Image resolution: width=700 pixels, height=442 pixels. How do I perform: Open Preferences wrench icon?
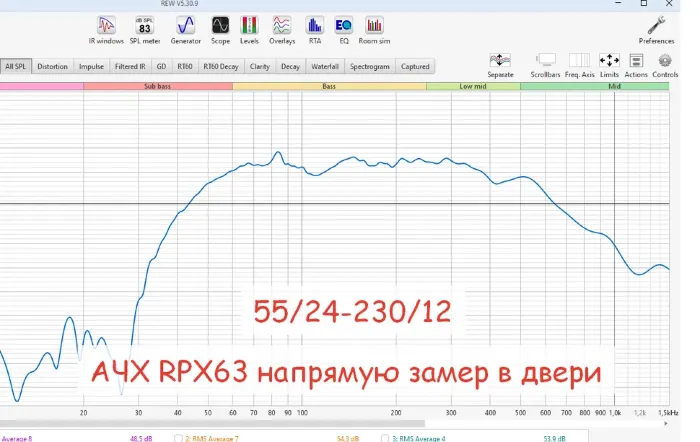pyautogui.click(x=656, y=30)
